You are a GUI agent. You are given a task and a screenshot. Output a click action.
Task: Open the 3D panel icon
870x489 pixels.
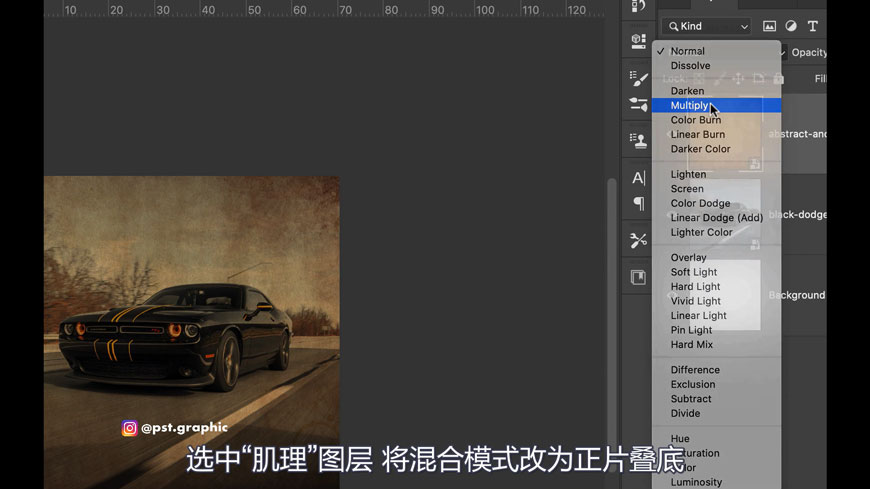click(x=638, y=40)
